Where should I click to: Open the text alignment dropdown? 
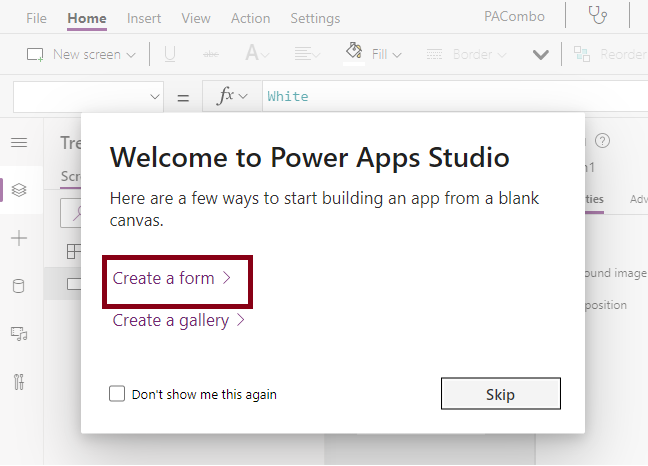tap(307, 54)
